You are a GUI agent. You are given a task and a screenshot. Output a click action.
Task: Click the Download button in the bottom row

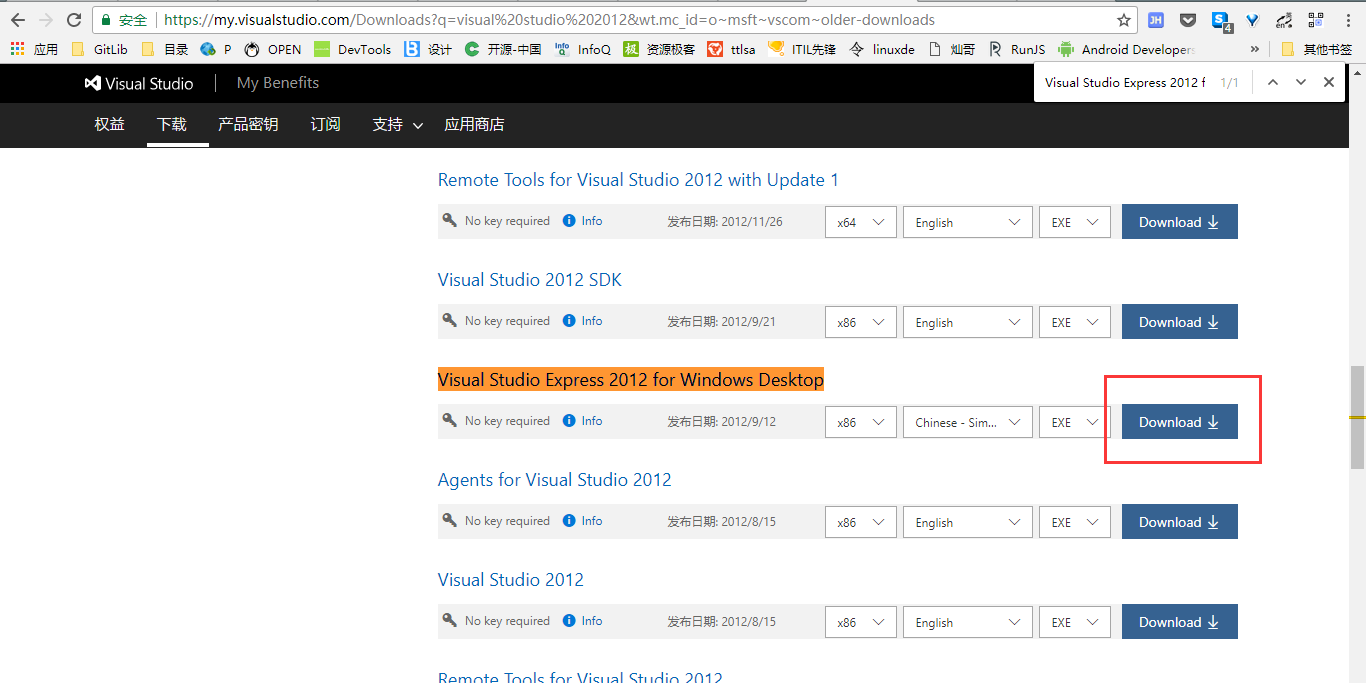1180,622
